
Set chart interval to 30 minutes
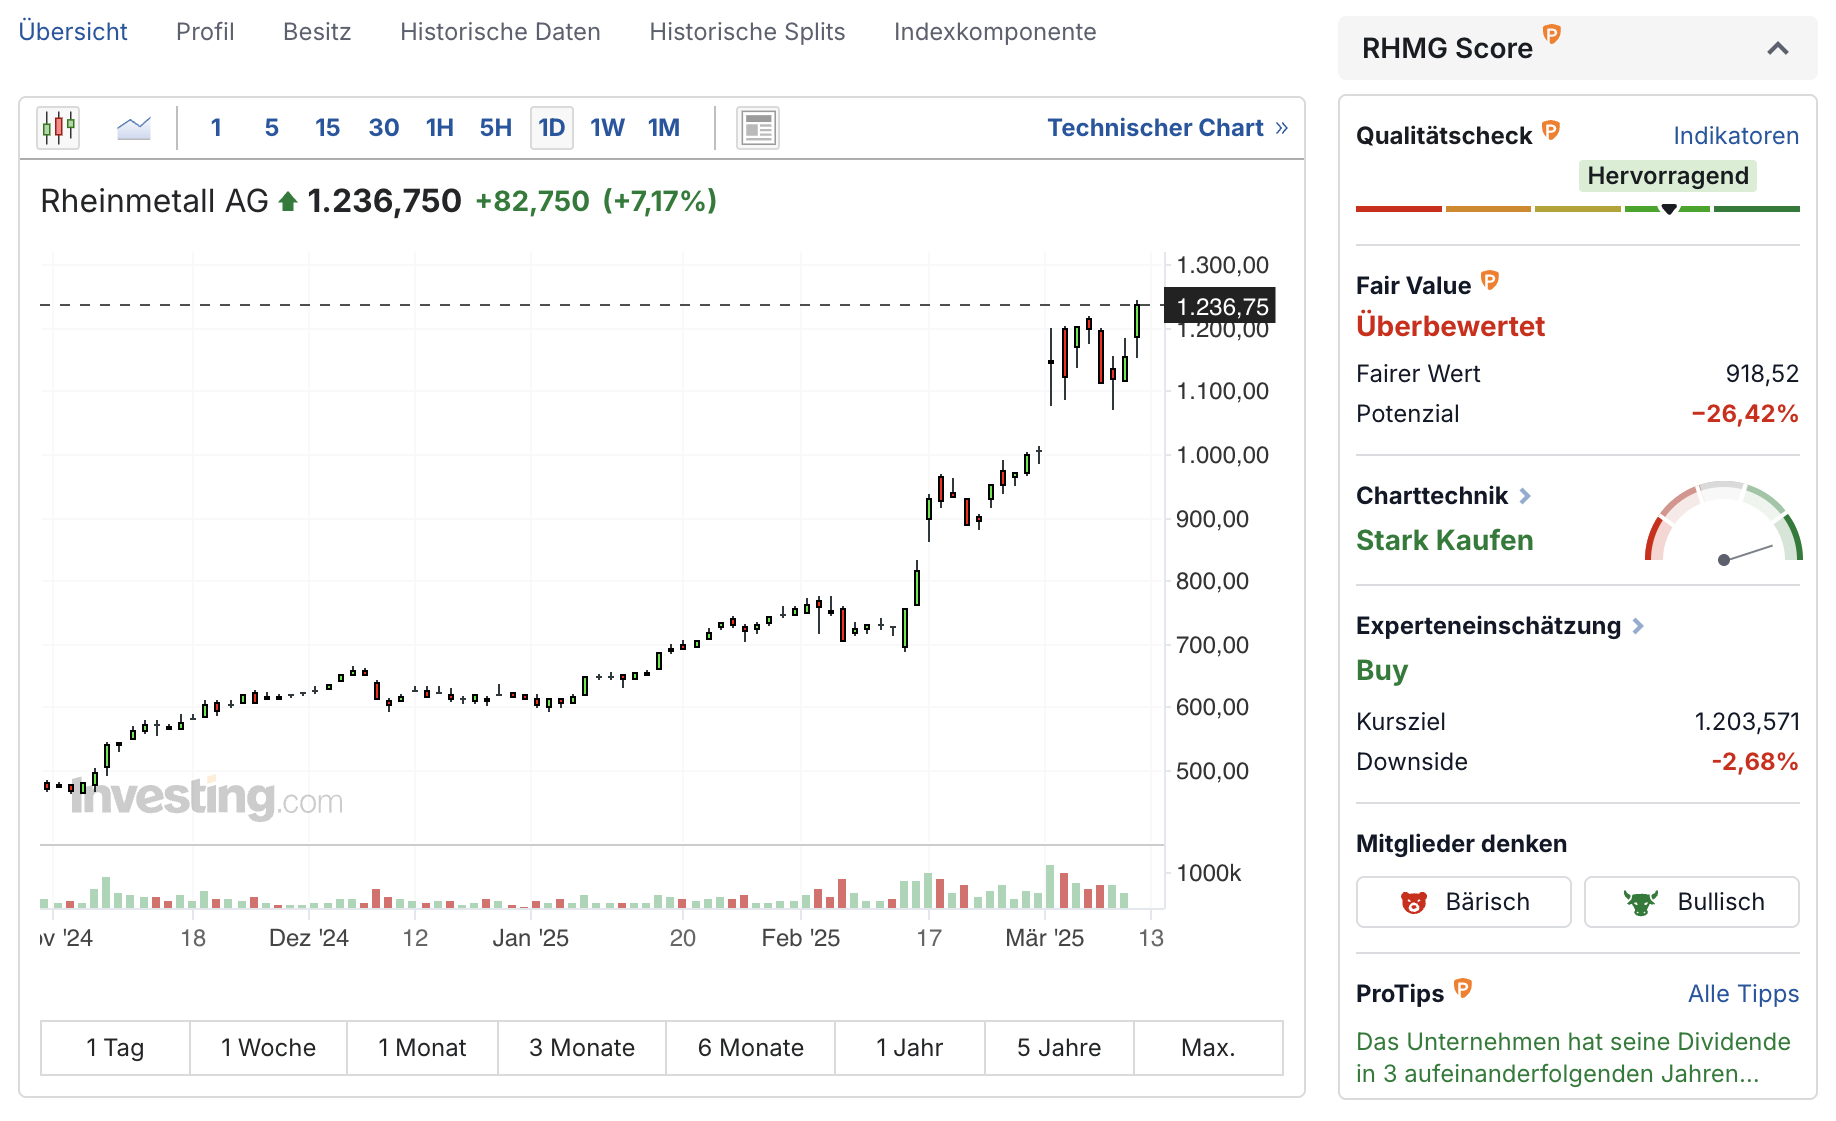click(x=384, y=128)
